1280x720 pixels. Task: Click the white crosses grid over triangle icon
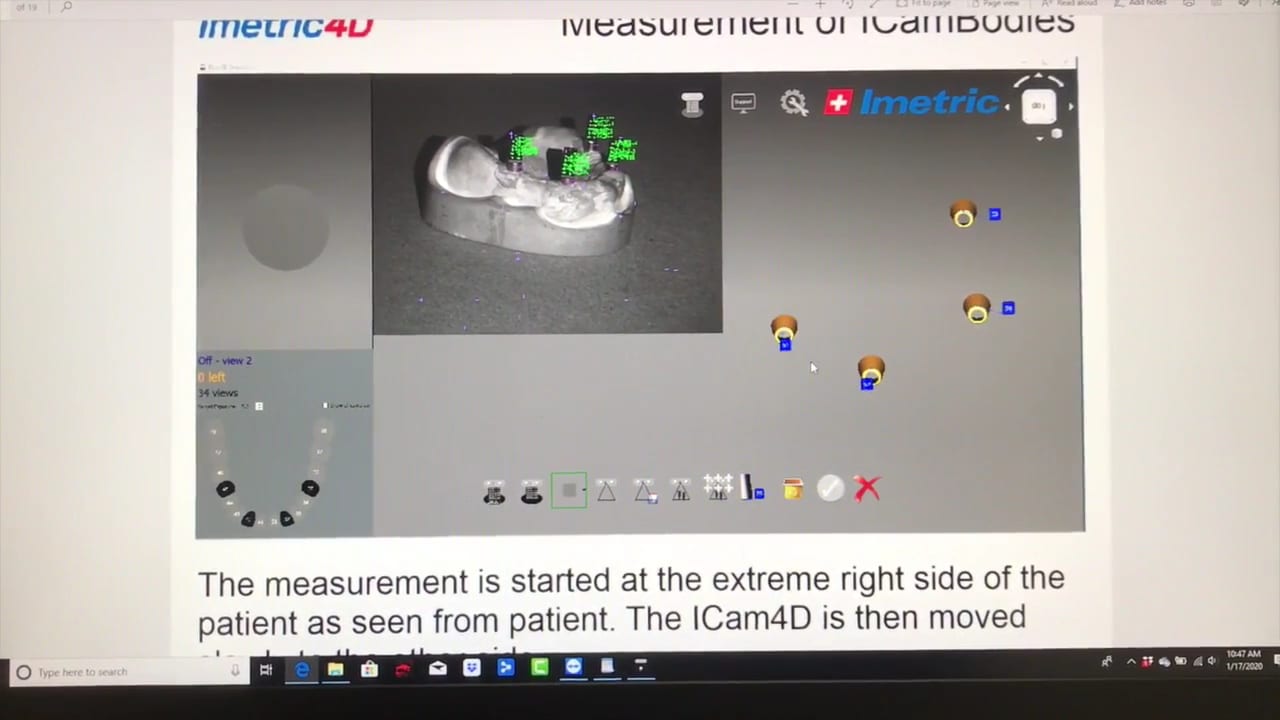(718, 487)
